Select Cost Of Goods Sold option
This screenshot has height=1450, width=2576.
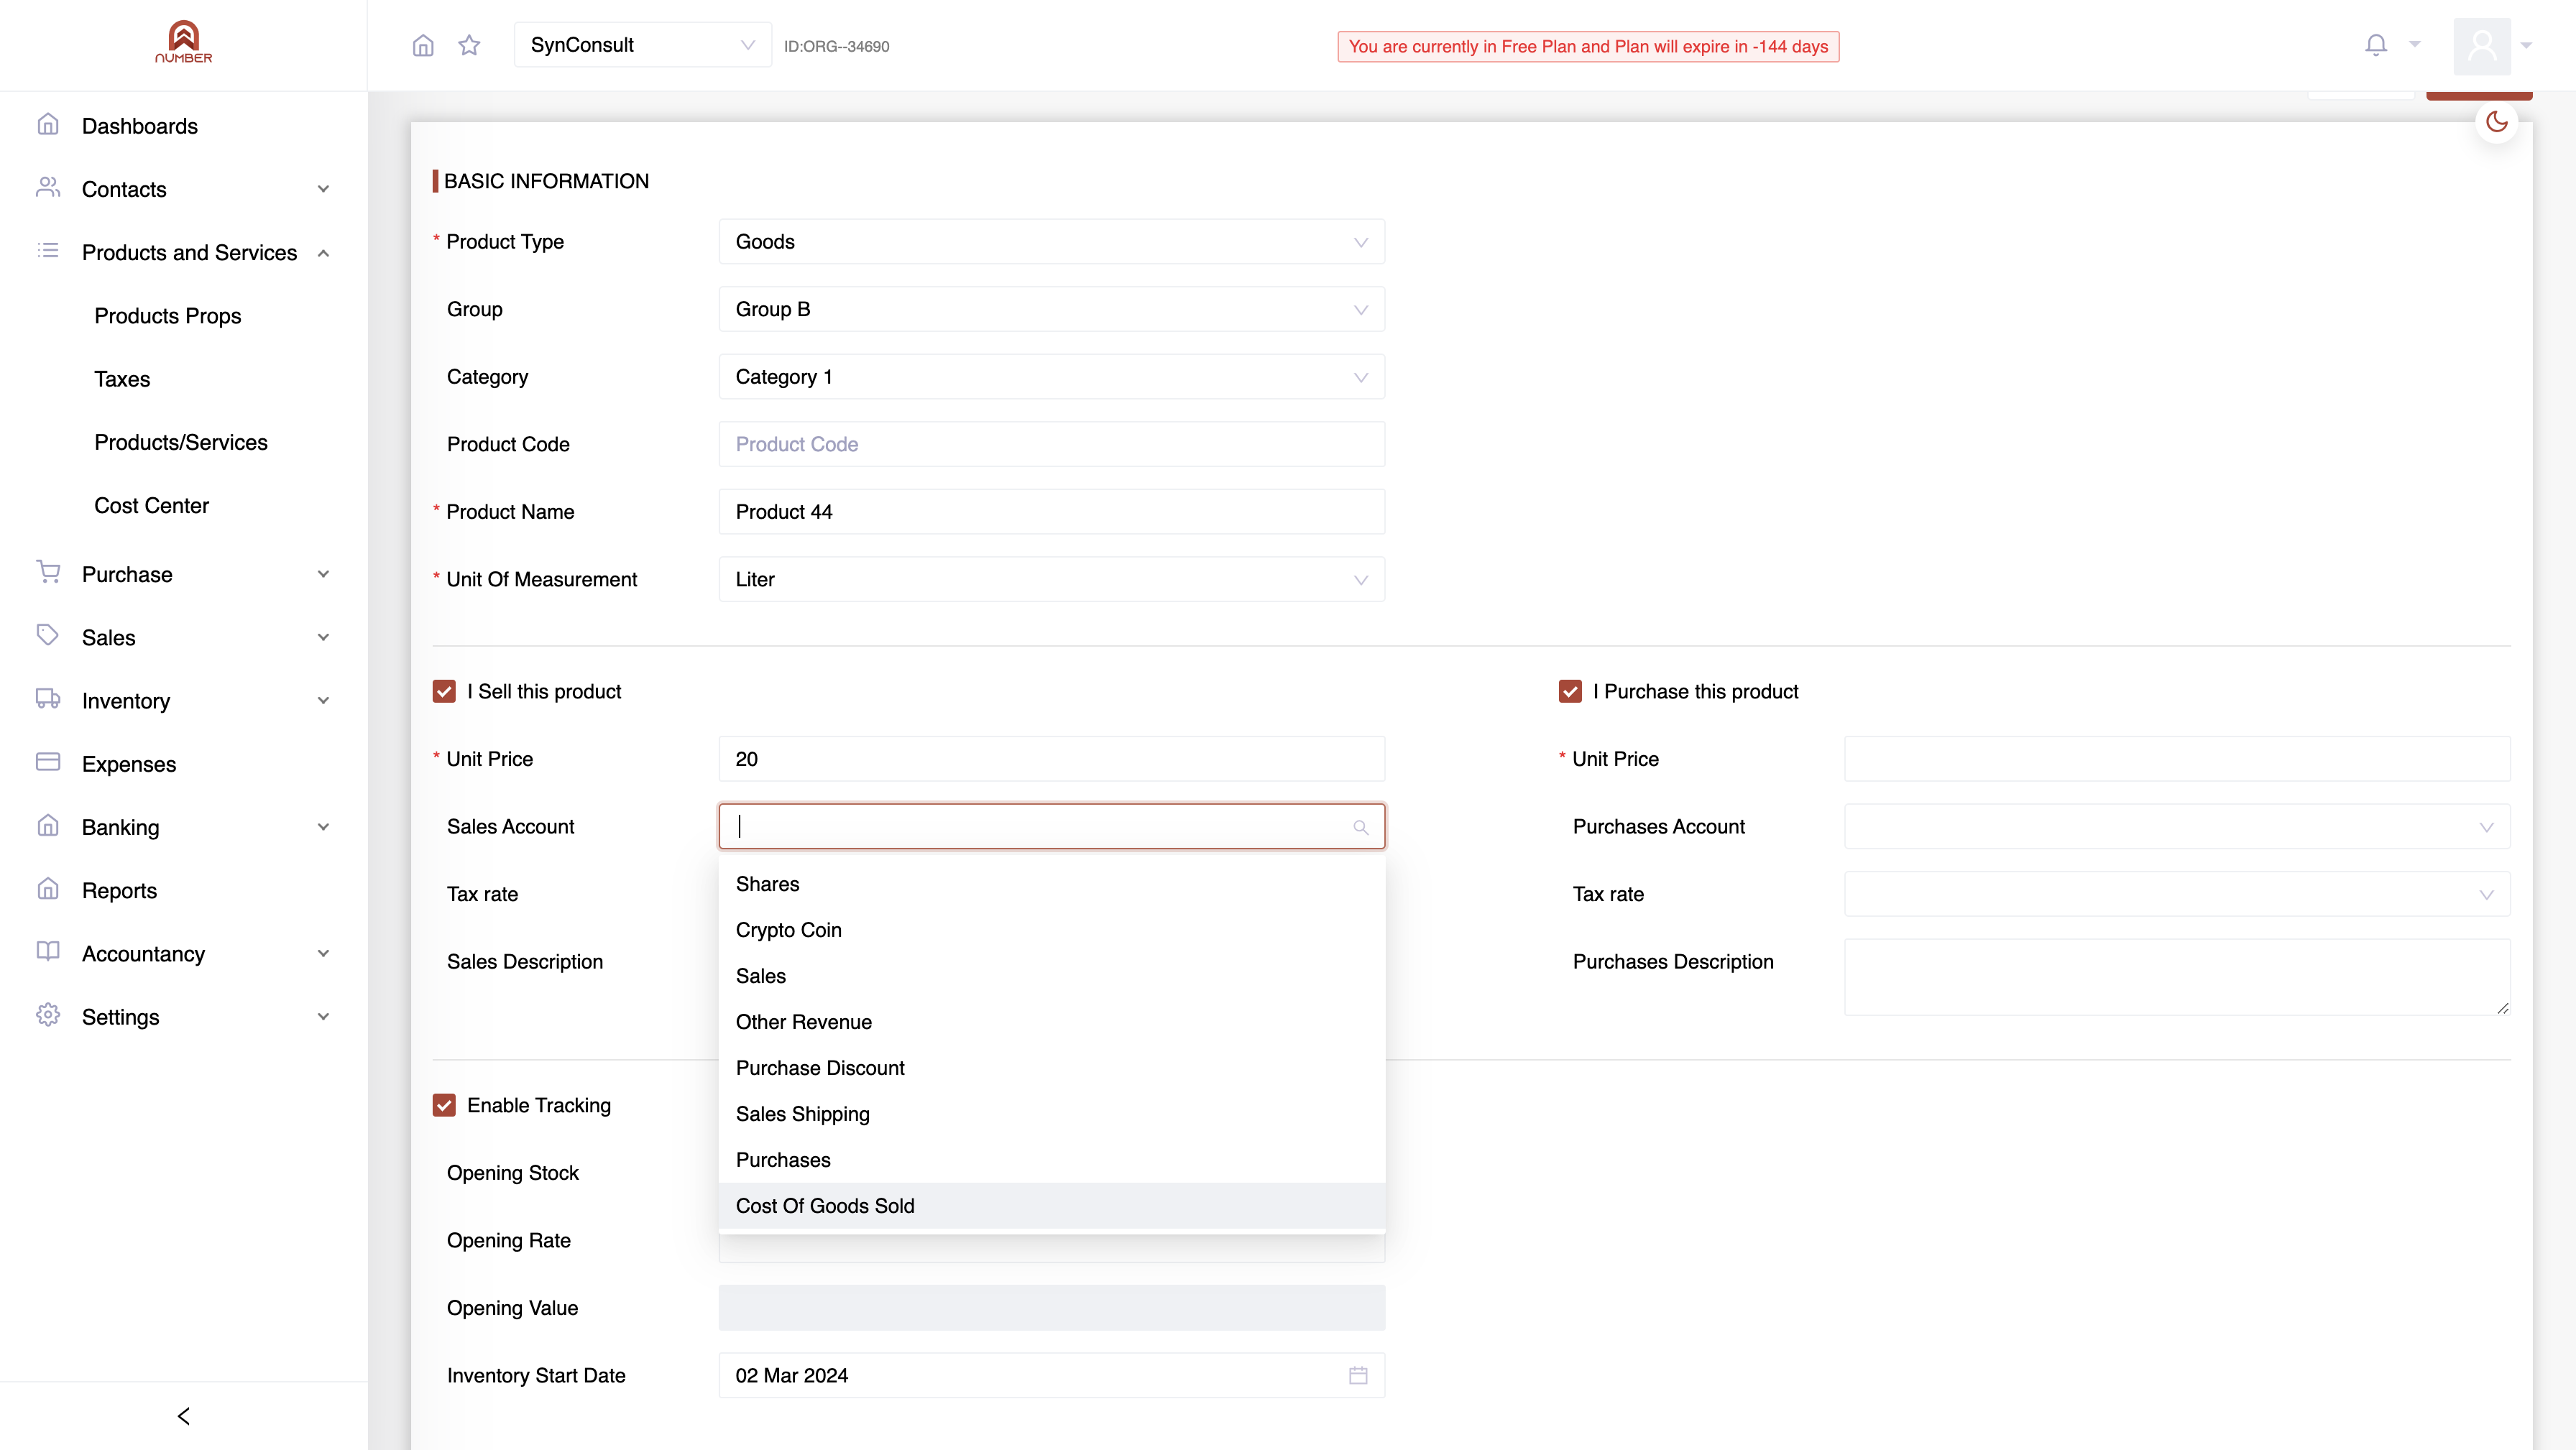click(x=1051, y=1206)
